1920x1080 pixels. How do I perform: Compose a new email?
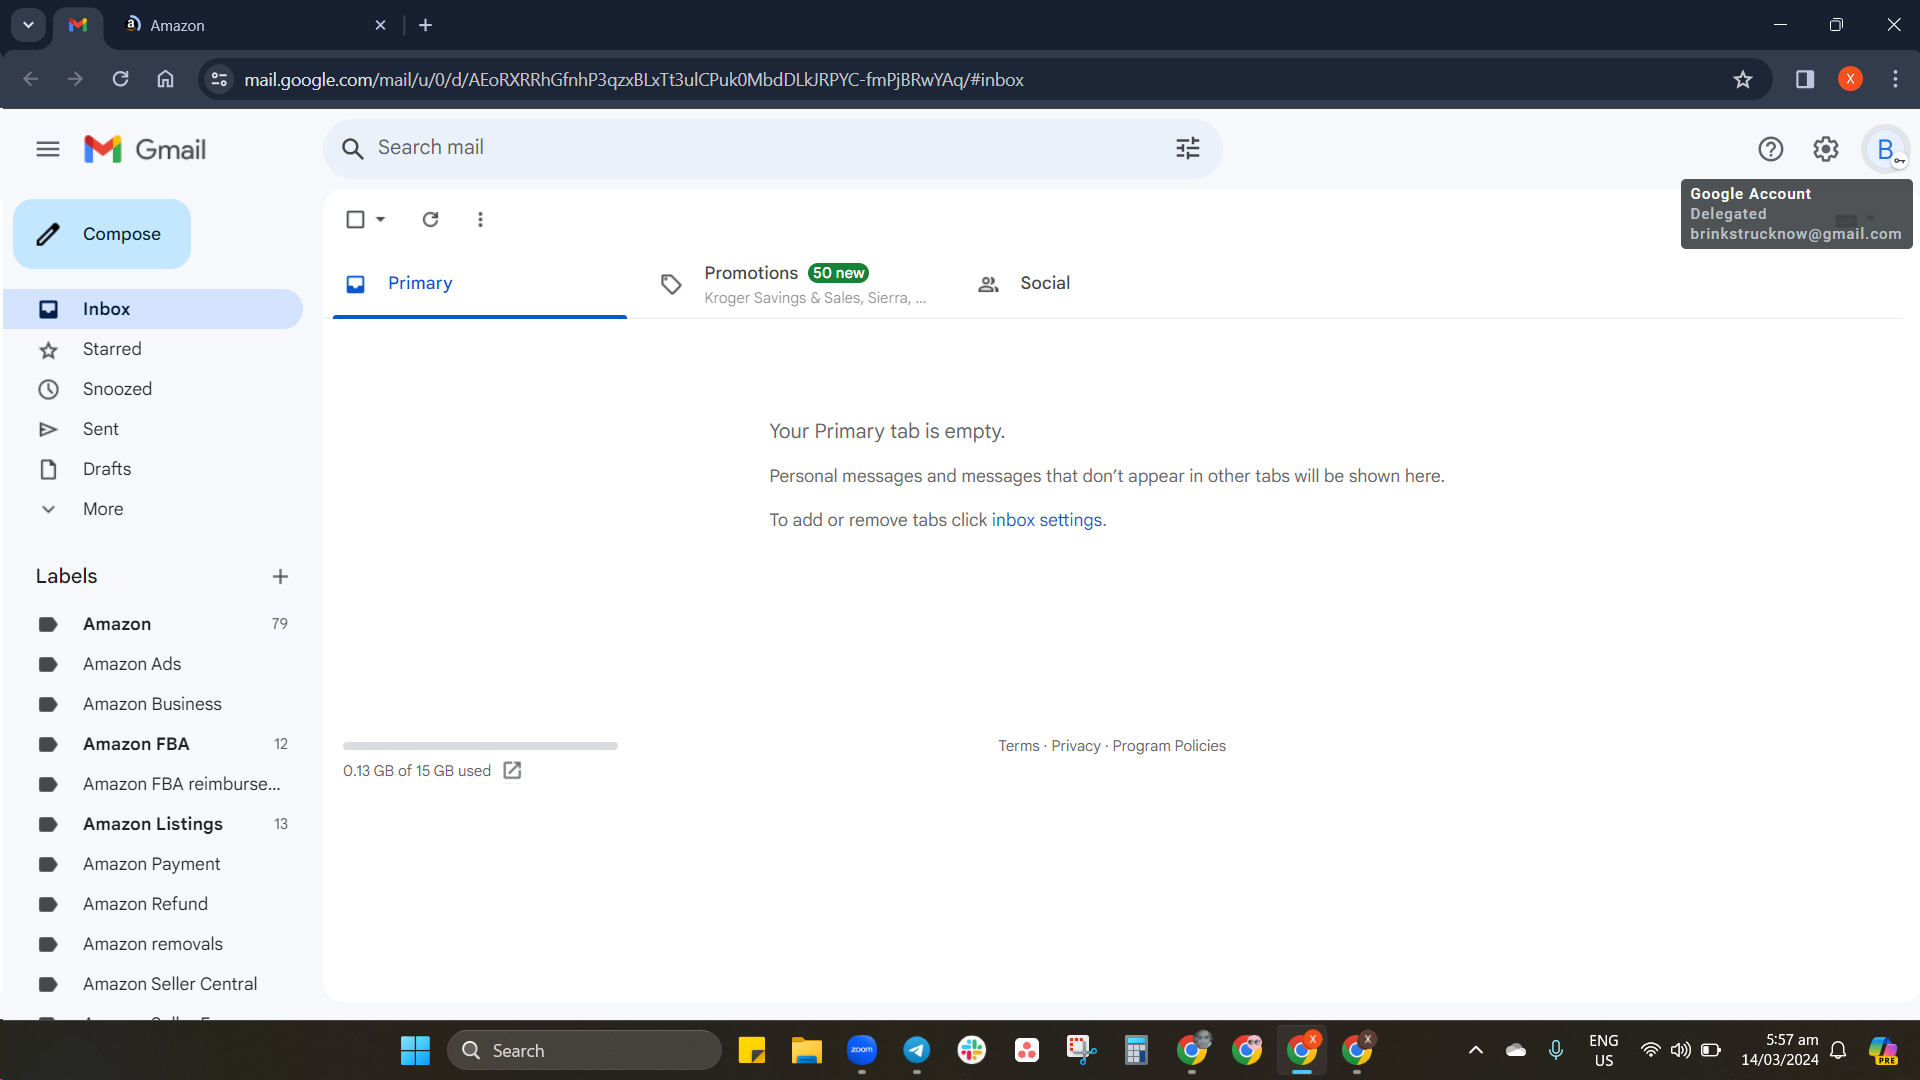[x=102, y=234]
